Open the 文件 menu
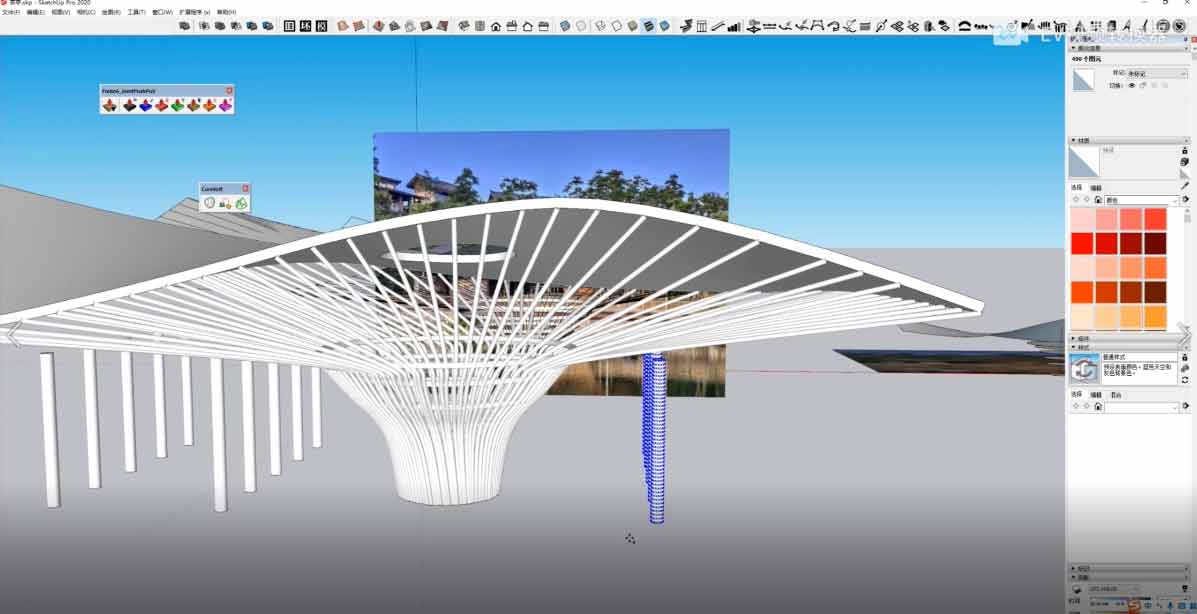This screenshot has width=1197, height=614. 10,12
